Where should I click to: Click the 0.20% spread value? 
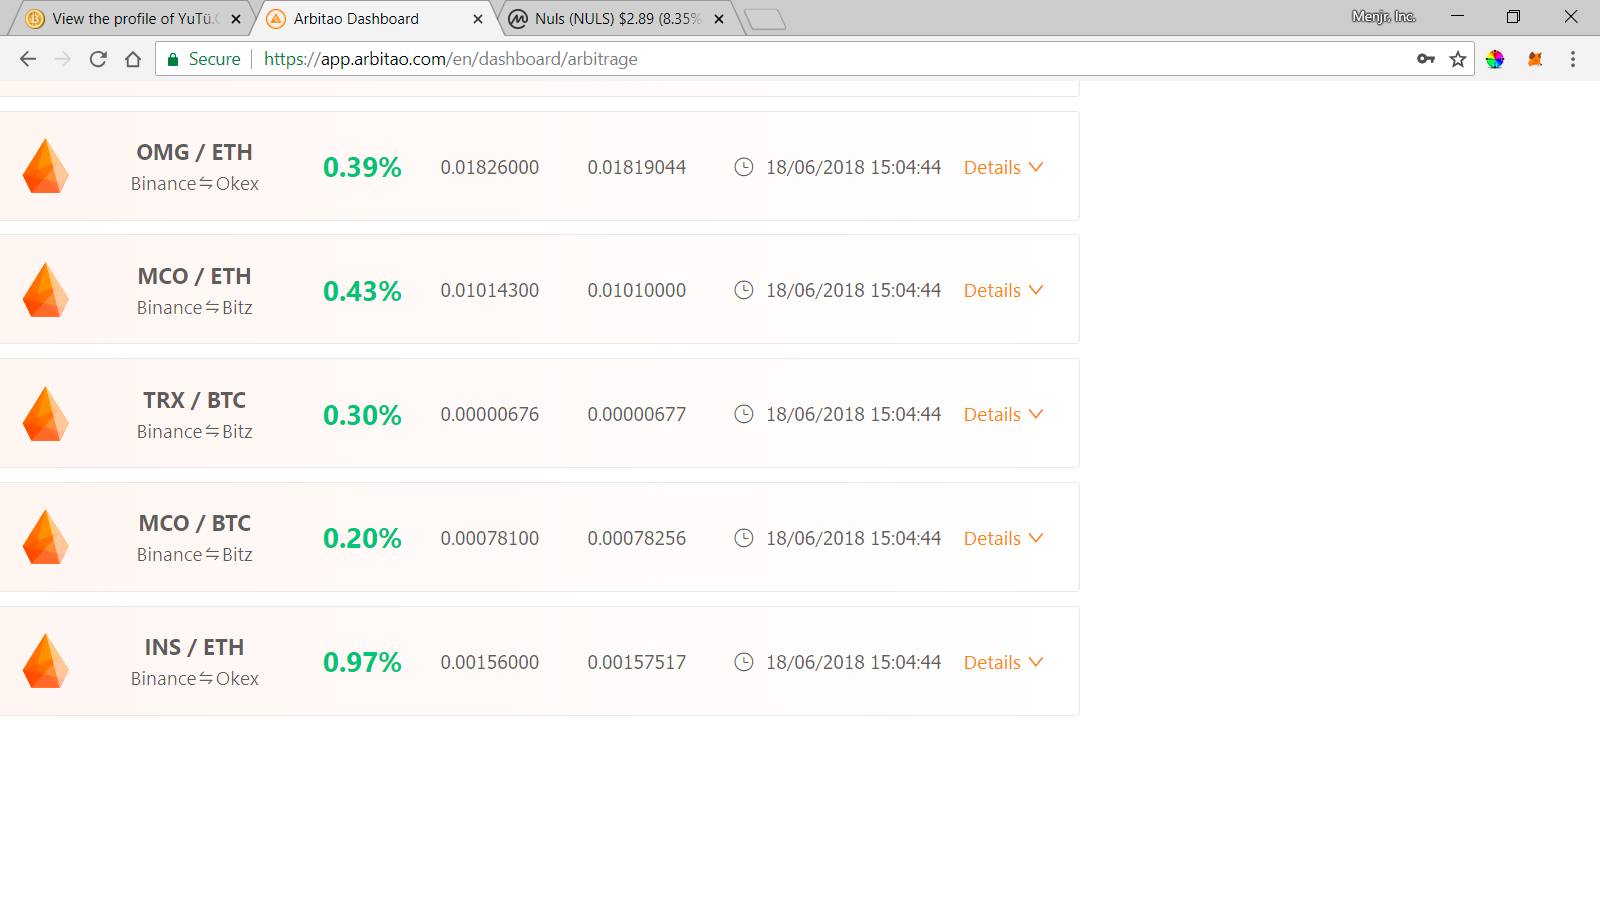point(362,538)
